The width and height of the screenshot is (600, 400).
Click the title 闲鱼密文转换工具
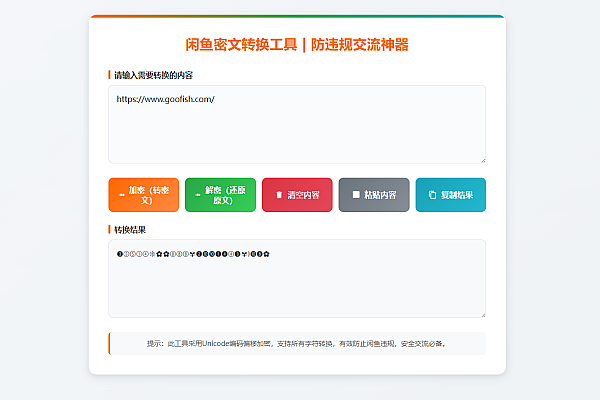coord(241,45)
